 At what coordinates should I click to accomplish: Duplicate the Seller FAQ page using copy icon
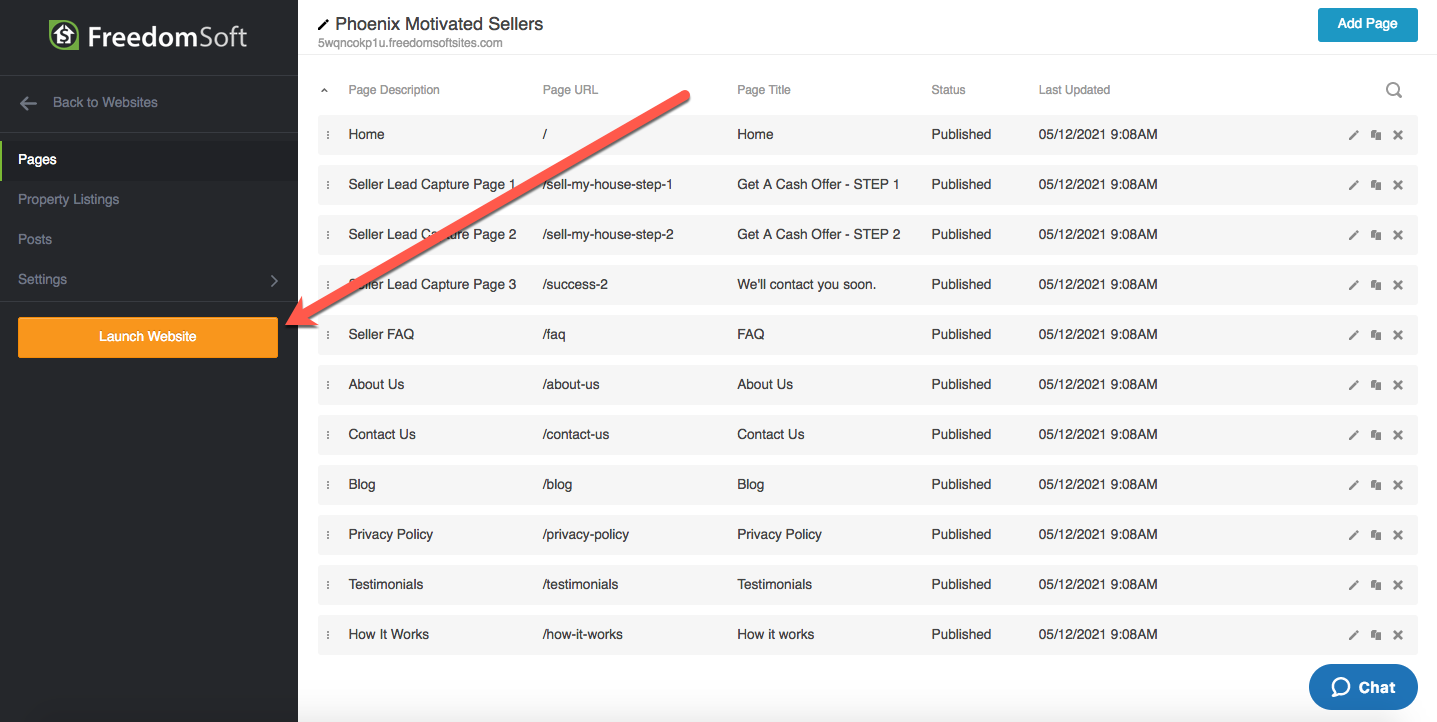click(x=1375, y=335)
